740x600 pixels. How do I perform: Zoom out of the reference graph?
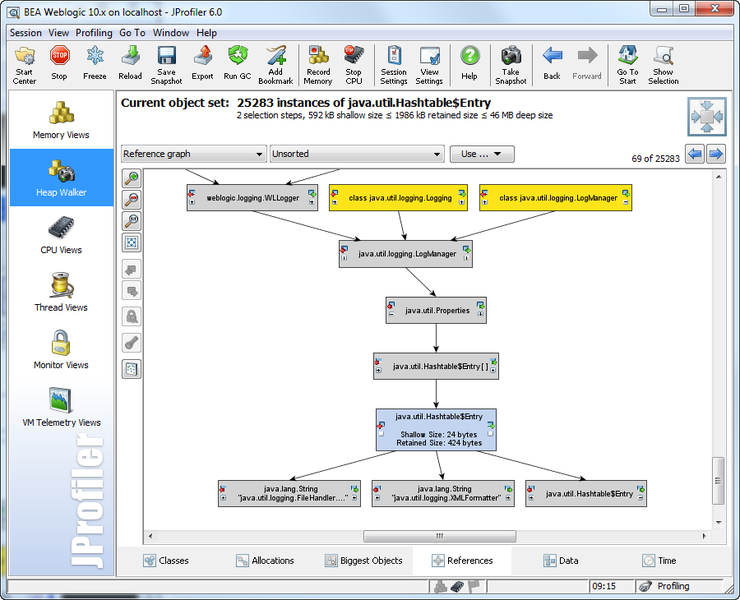[132, 199]
